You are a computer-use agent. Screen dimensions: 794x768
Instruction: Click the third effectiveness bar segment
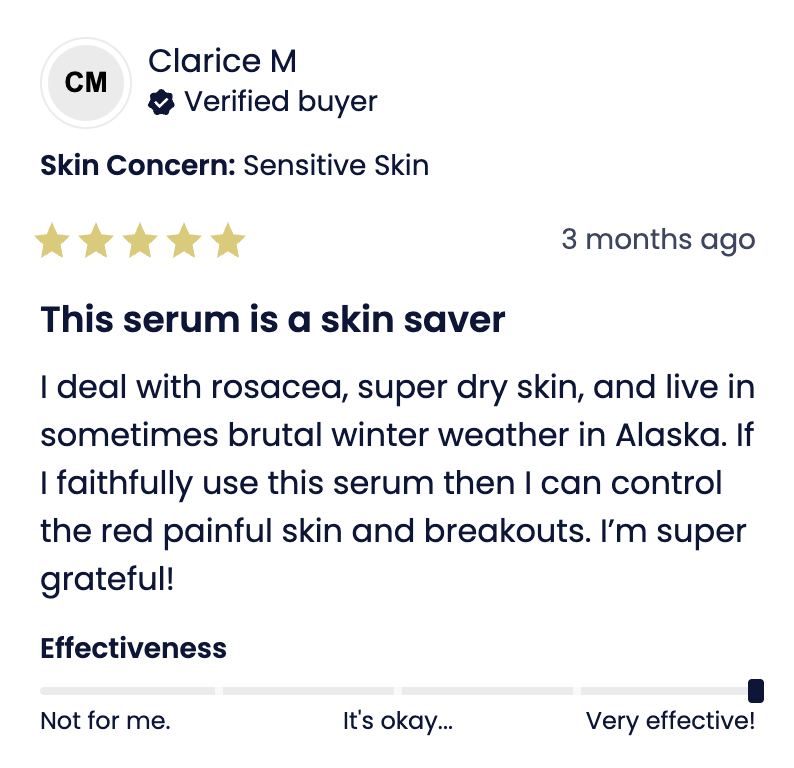tap(487, 691)
